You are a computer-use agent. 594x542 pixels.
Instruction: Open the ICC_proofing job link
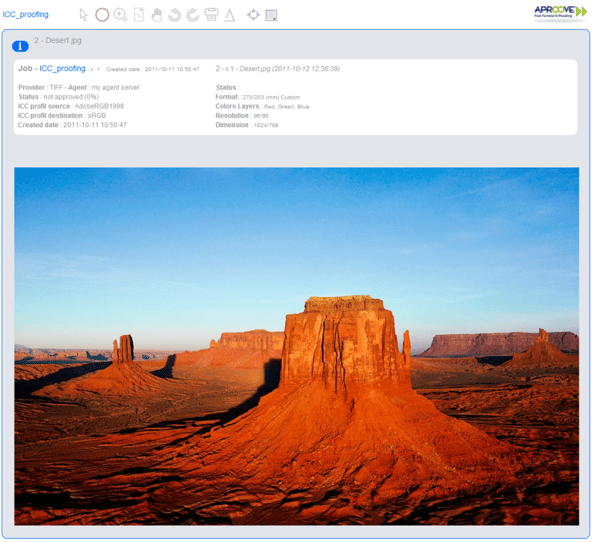click(x=63, y=69)
